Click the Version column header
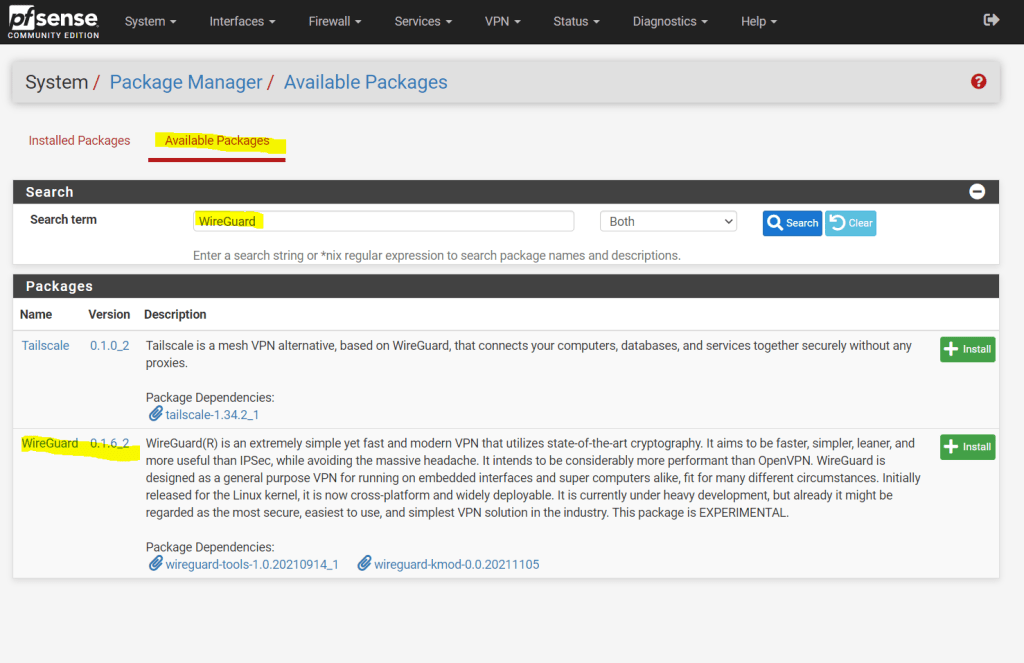Image resolution: width=1024 pixels, height=663 pixels. click(x=109, y=314)
